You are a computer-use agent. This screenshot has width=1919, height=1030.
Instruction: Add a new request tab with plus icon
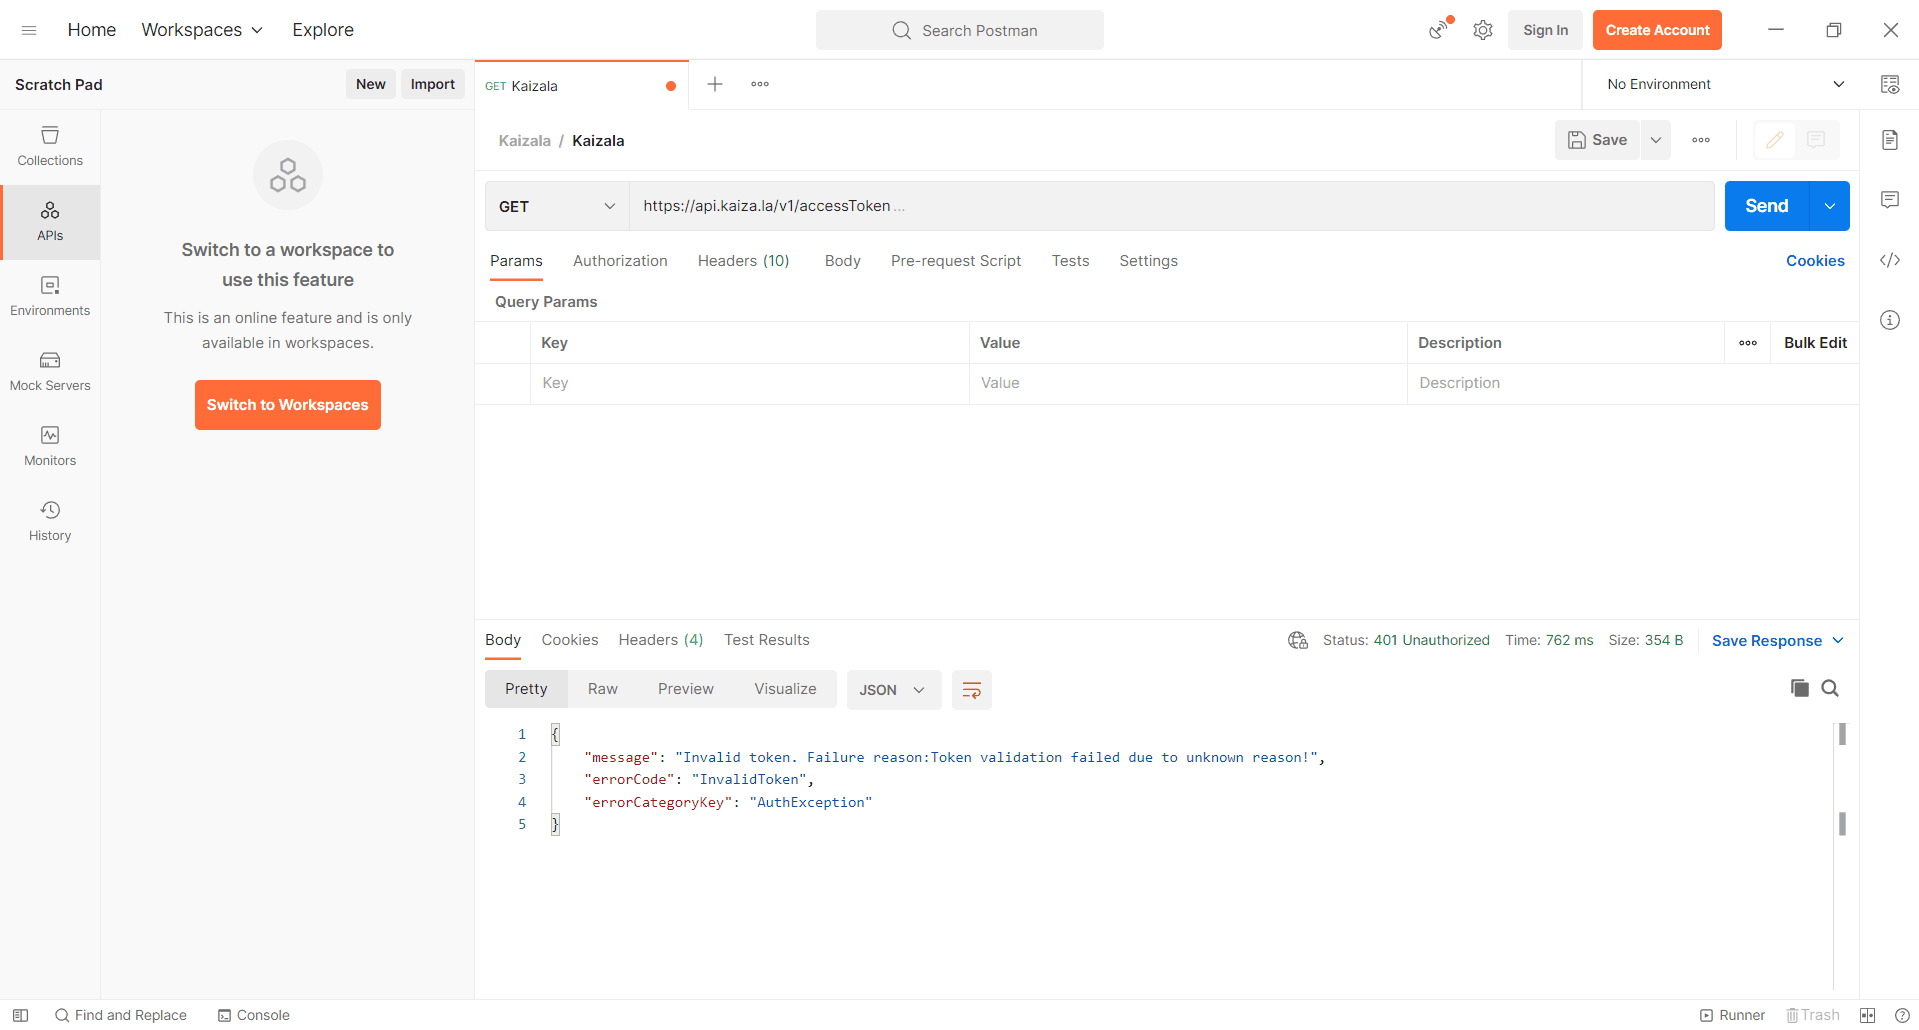[715, 84]
